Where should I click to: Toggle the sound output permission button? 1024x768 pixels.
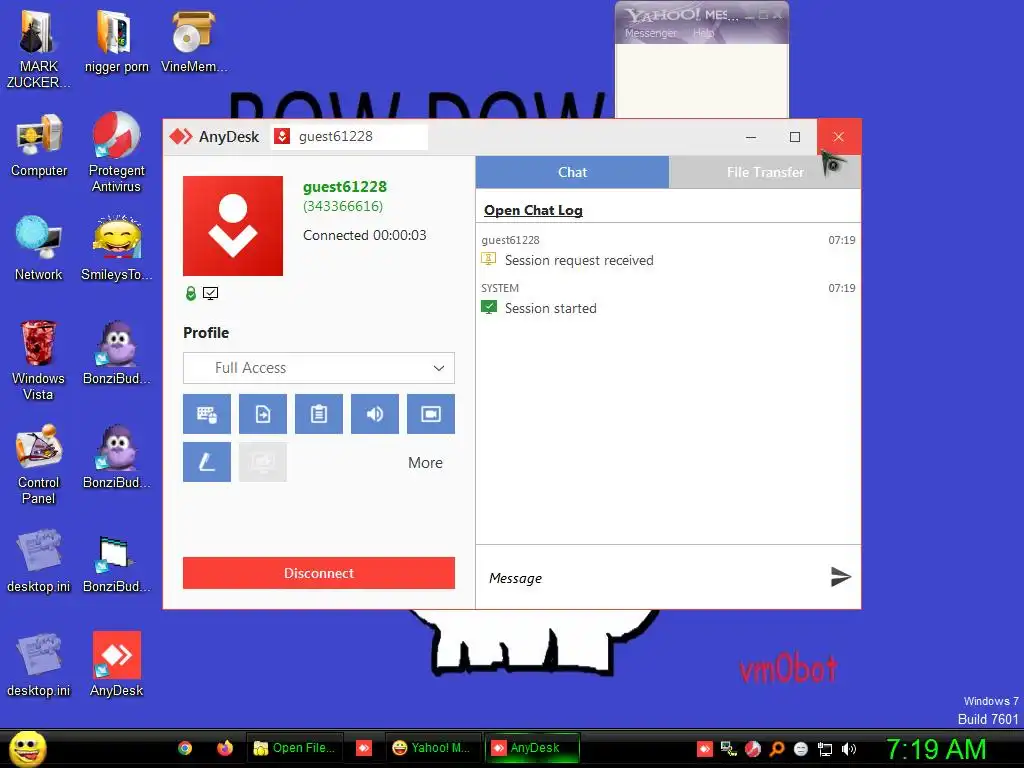pos(375,414)
